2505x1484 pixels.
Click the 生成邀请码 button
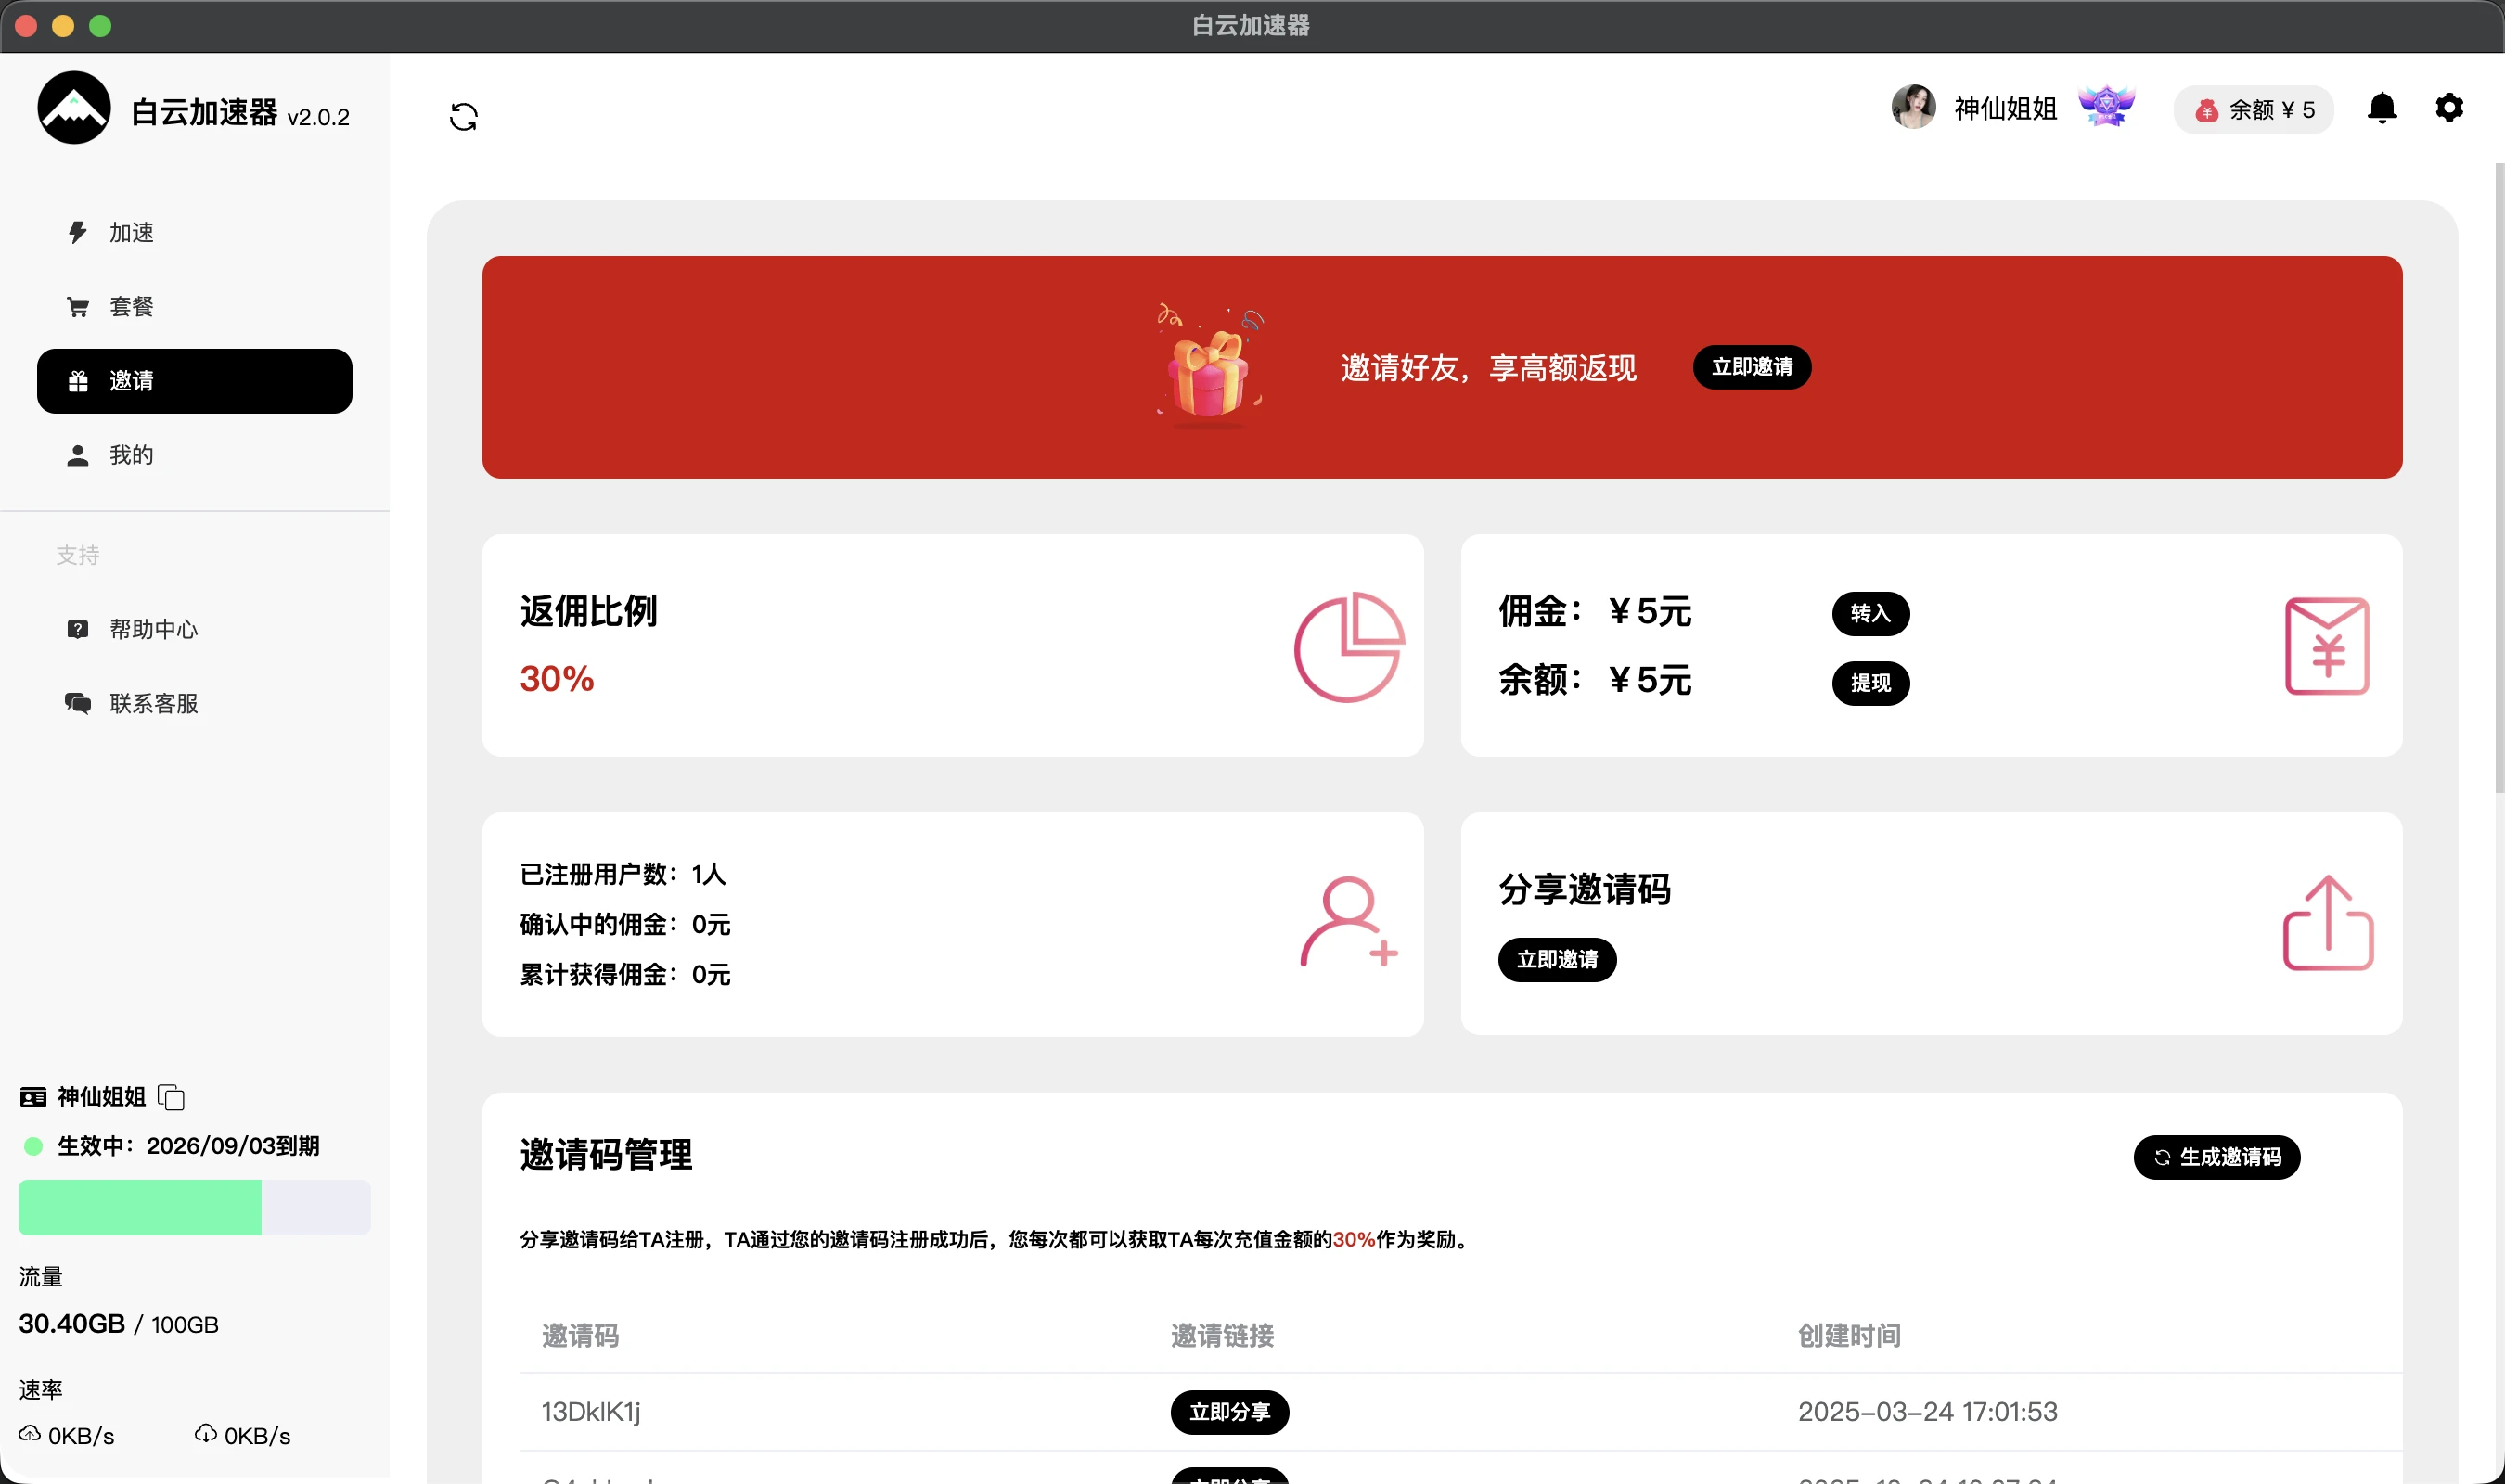pos(2216,1157)
